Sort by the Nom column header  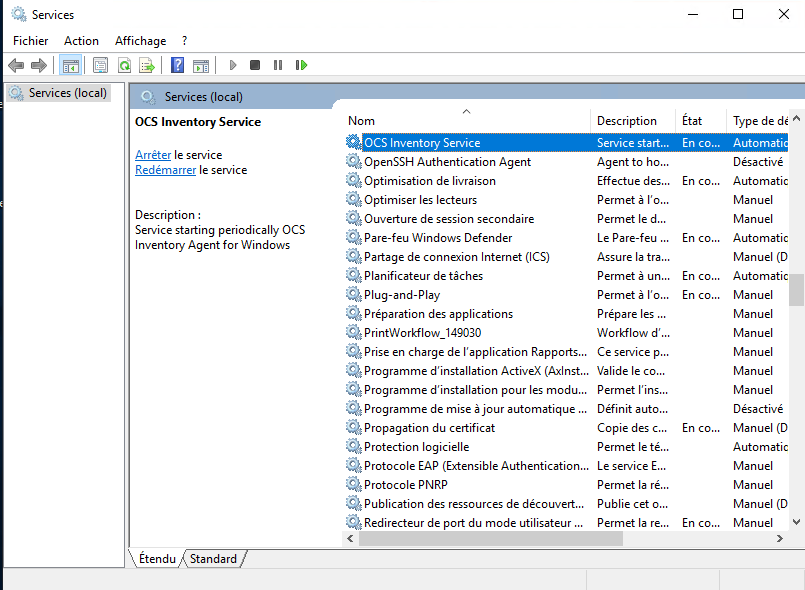coord(467,121)
